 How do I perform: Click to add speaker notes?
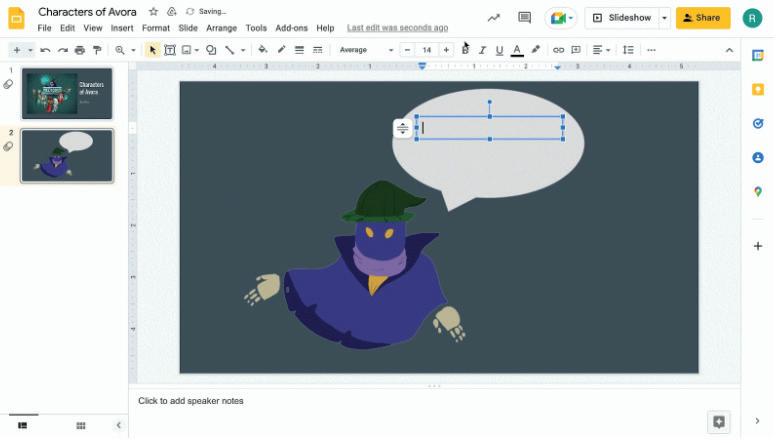[x=191, y=401]
